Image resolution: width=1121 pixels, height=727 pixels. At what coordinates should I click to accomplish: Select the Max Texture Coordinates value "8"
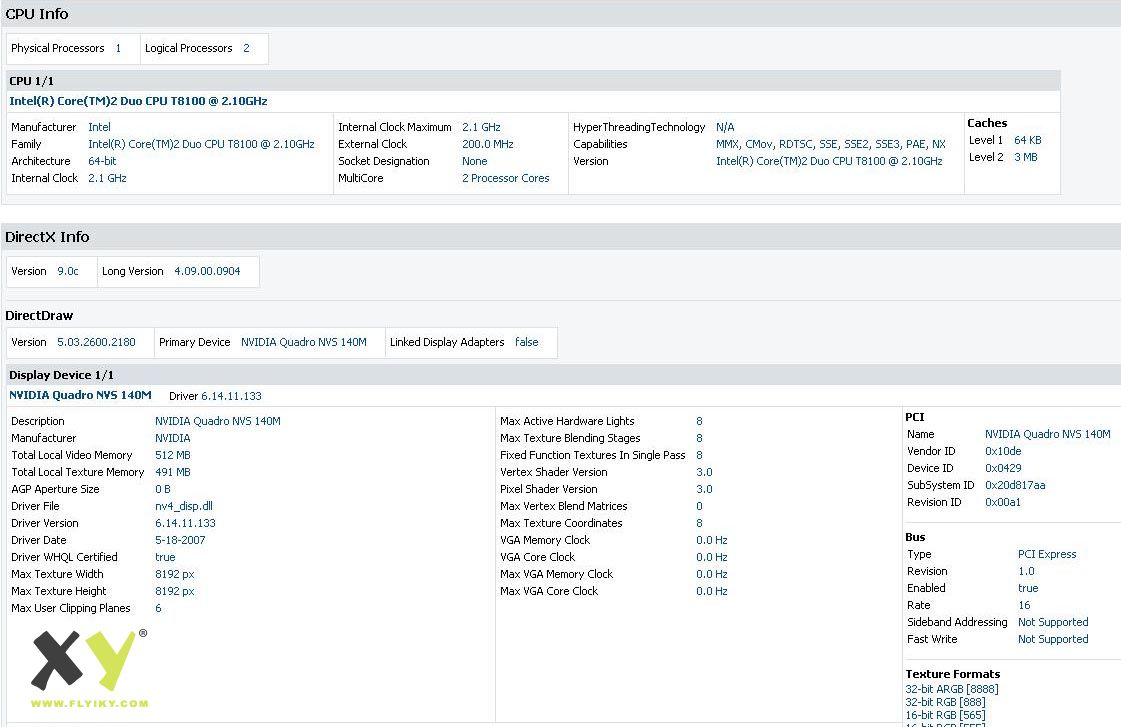point(699,523)
